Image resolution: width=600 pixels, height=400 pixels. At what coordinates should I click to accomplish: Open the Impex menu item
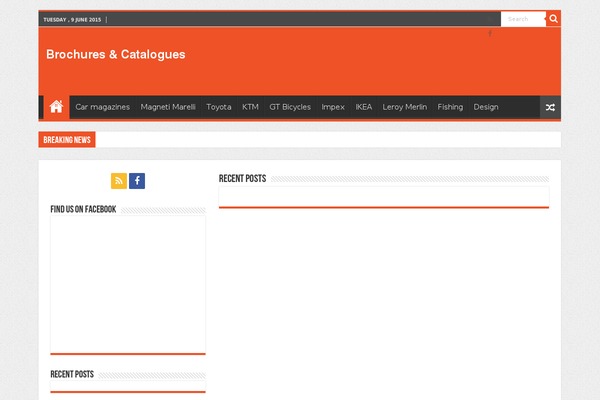coord(333,107)
